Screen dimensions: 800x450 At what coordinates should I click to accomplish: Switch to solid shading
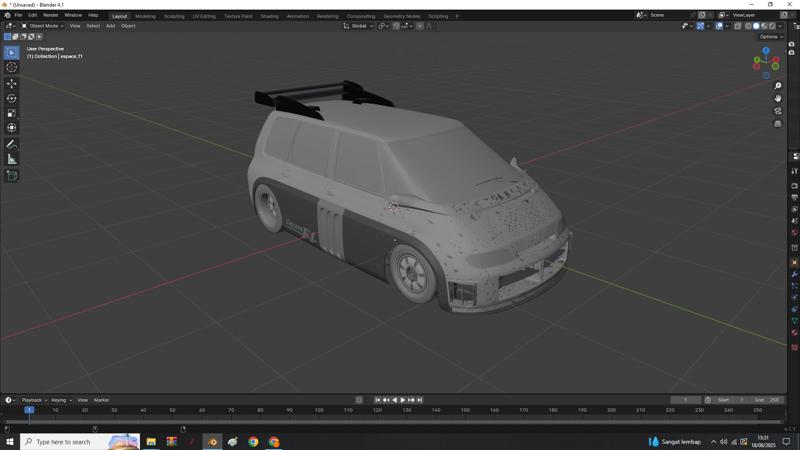pyautogui.click(x=756, y=26)
